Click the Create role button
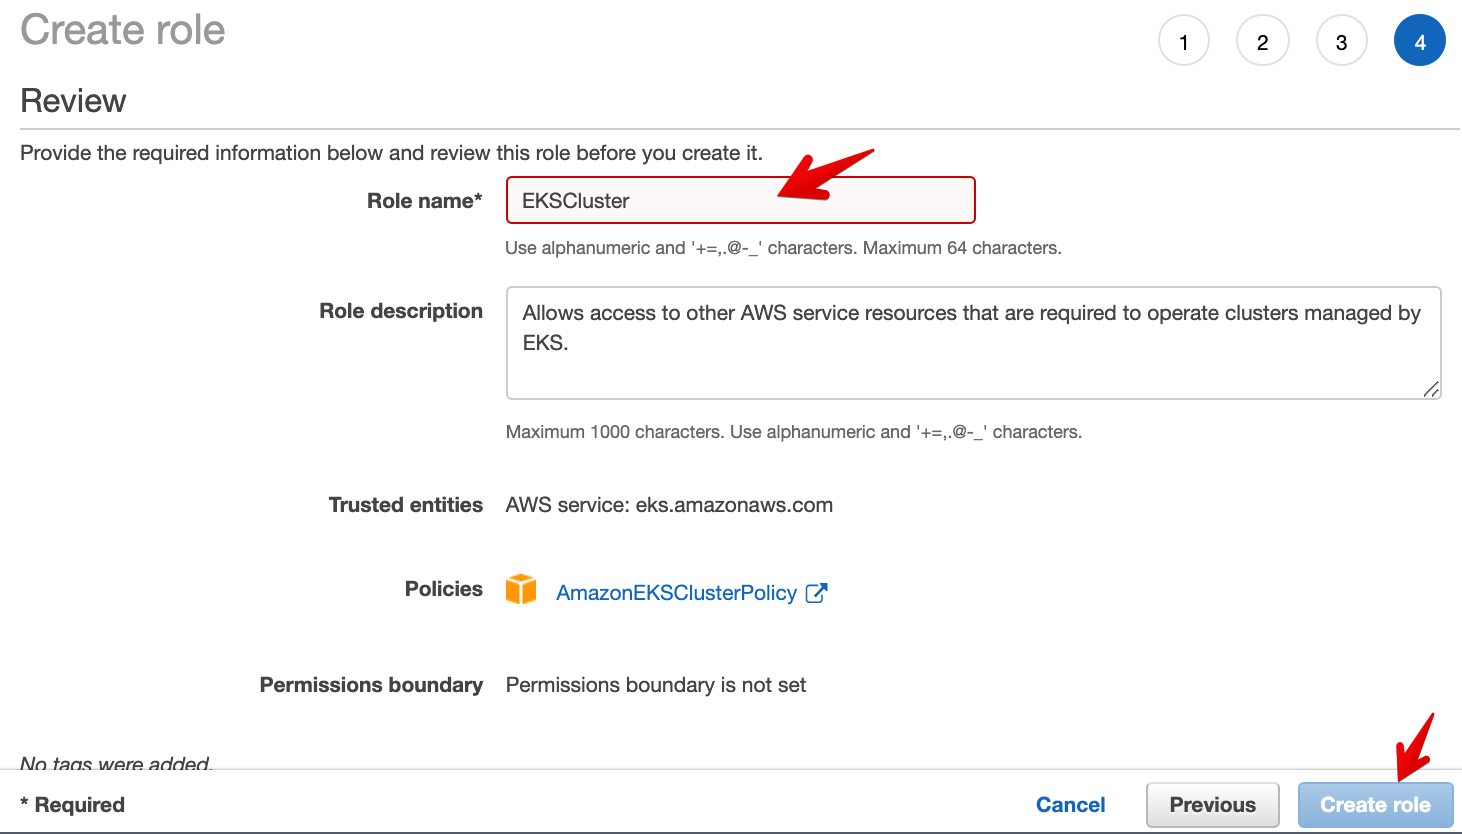Image resolution: width=1462 pixels, height=834 pixels. coord(1375,805)
